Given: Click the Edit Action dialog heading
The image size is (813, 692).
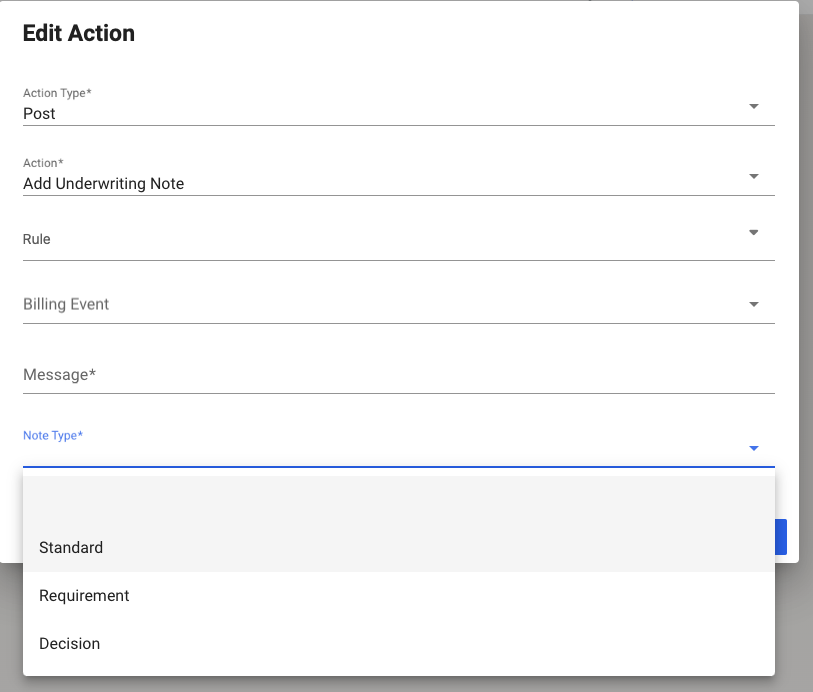Looking at the screenshot, I should (x=79, y=33).
